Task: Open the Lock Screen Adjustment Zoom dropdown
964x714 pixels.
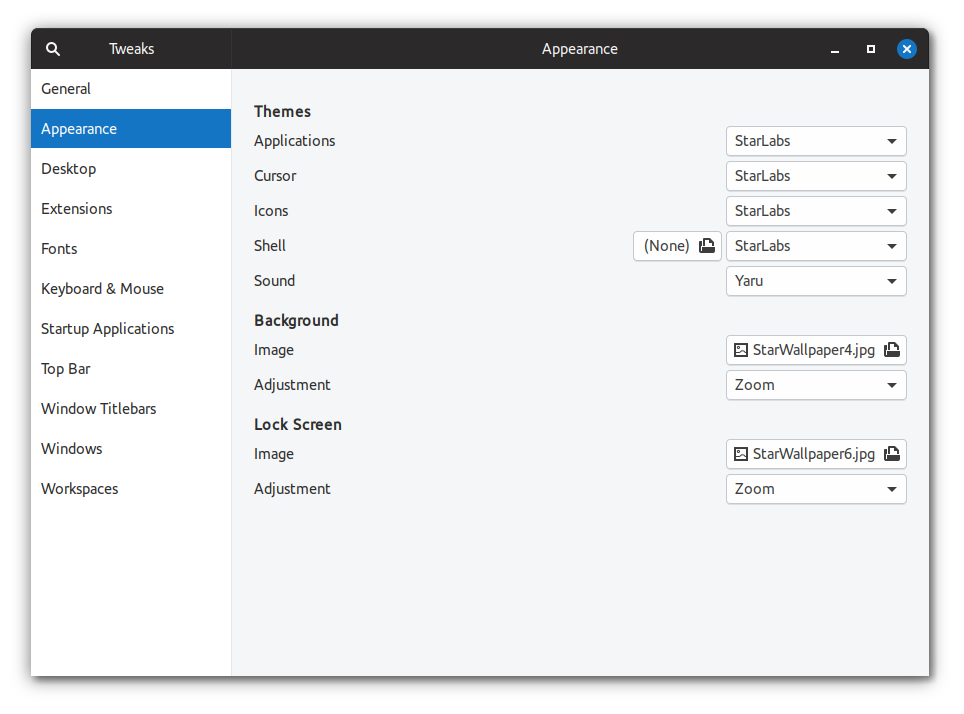Action: click(816, 490)
